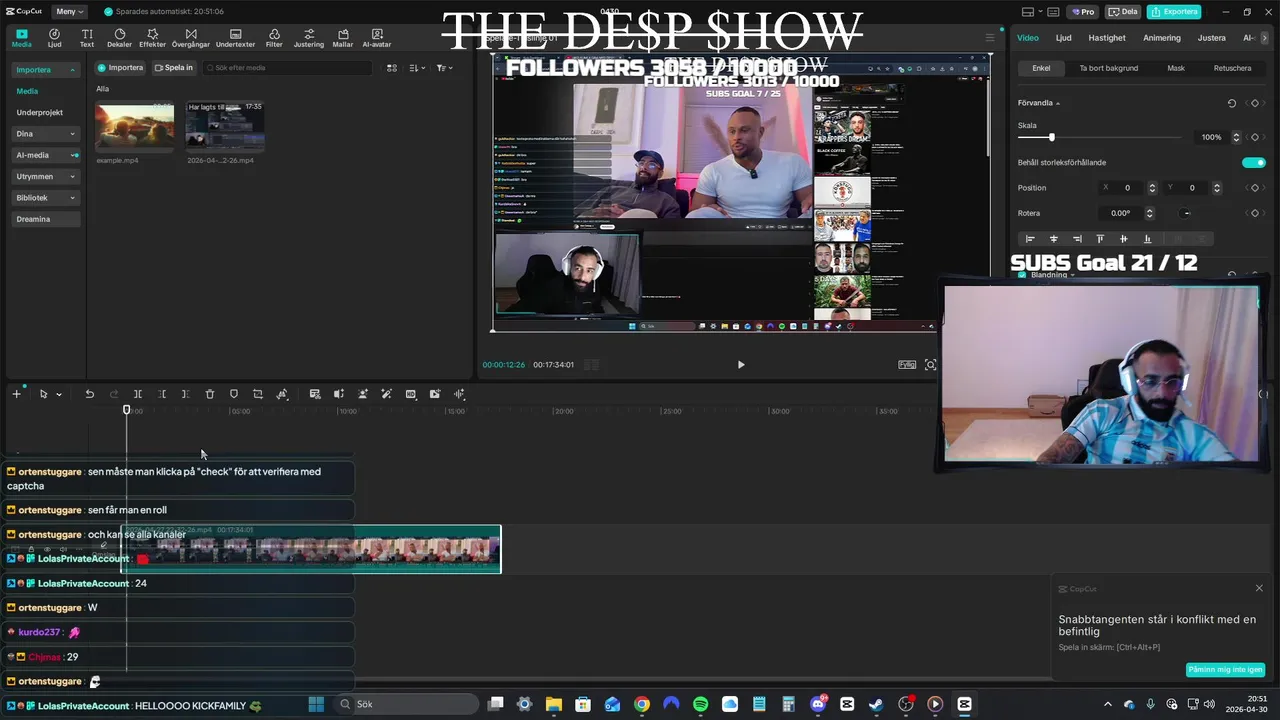Viewport: 1280px width, 720px height.
Task: Add a marker with shield icon
Action: point(234,394)
